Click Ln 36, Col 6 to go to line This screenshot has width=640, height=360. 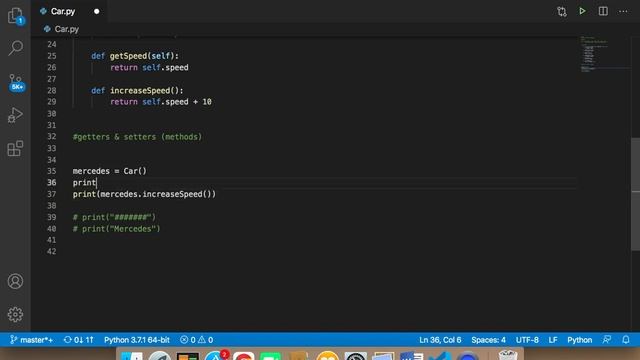(440, 340)
